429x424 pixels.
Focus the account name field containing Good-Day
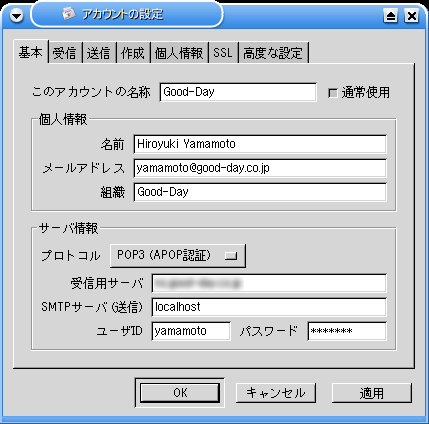[x=238, y=92]
